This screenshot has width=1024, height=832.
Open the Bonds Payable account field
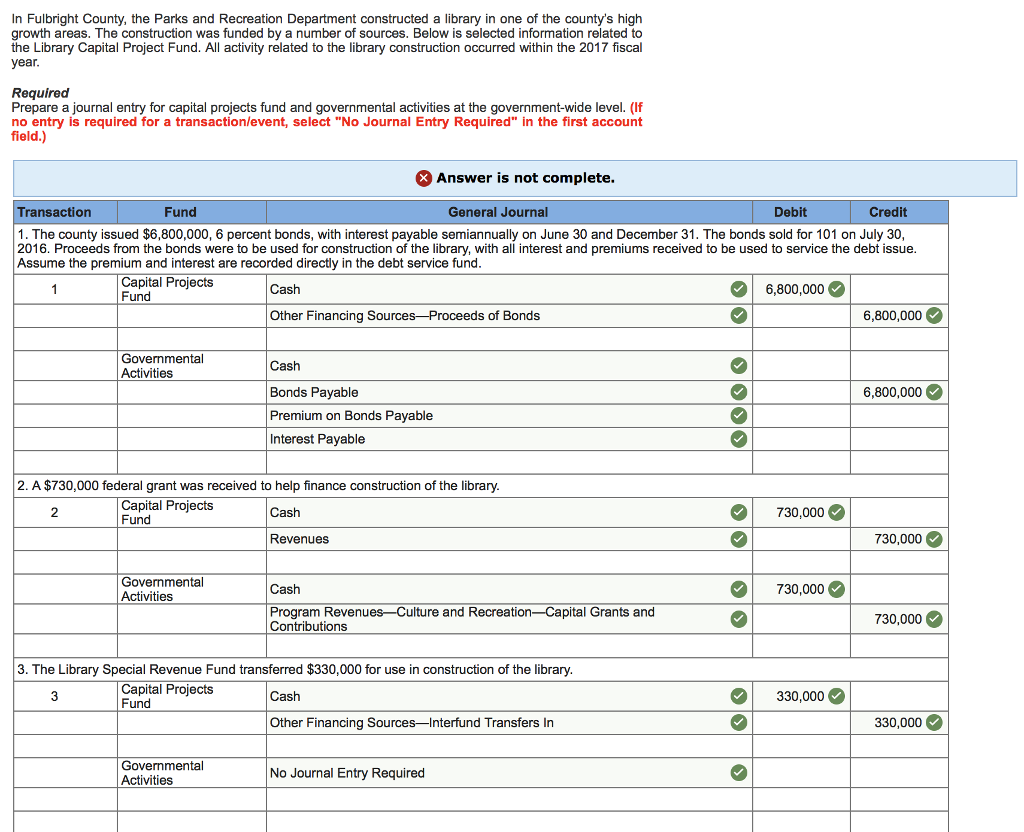pos(509,392)
